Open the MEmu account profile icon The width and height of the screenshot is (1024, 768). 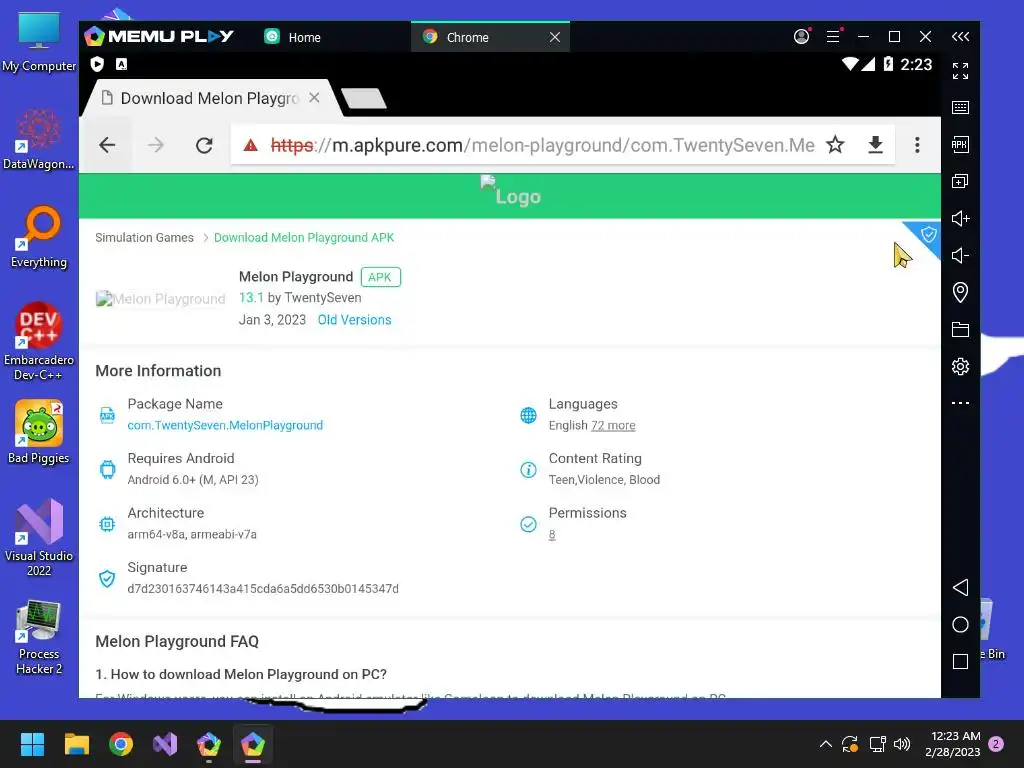pos(802,37)
